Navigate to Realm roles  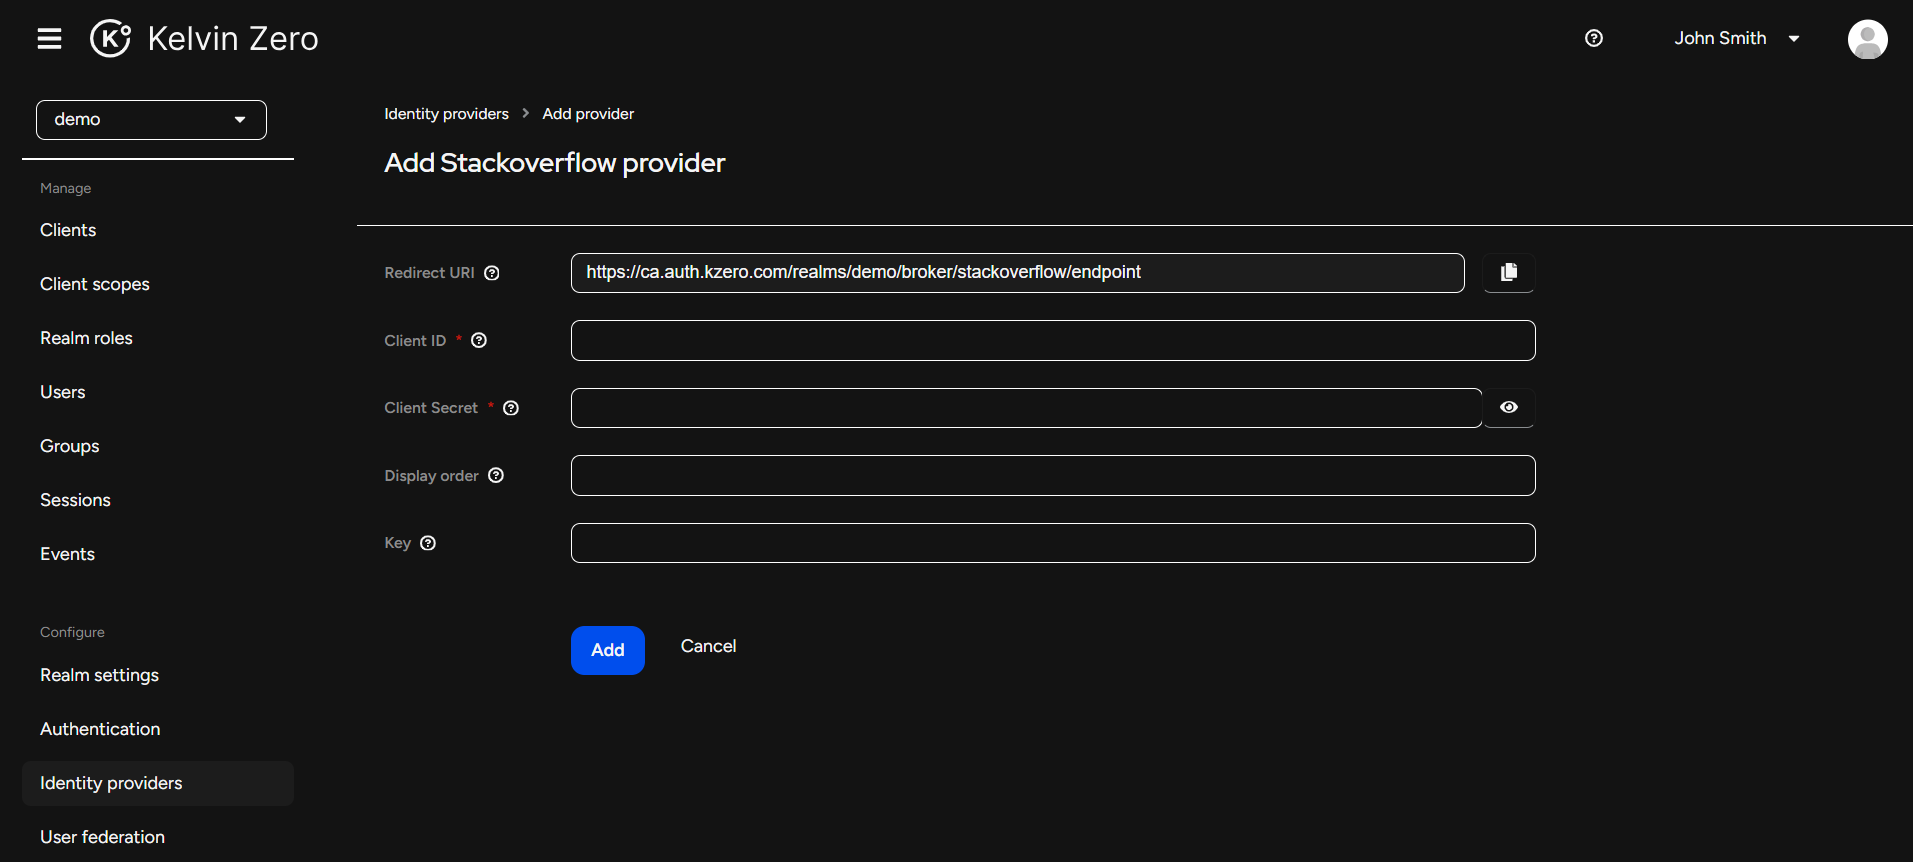(86, 338)
